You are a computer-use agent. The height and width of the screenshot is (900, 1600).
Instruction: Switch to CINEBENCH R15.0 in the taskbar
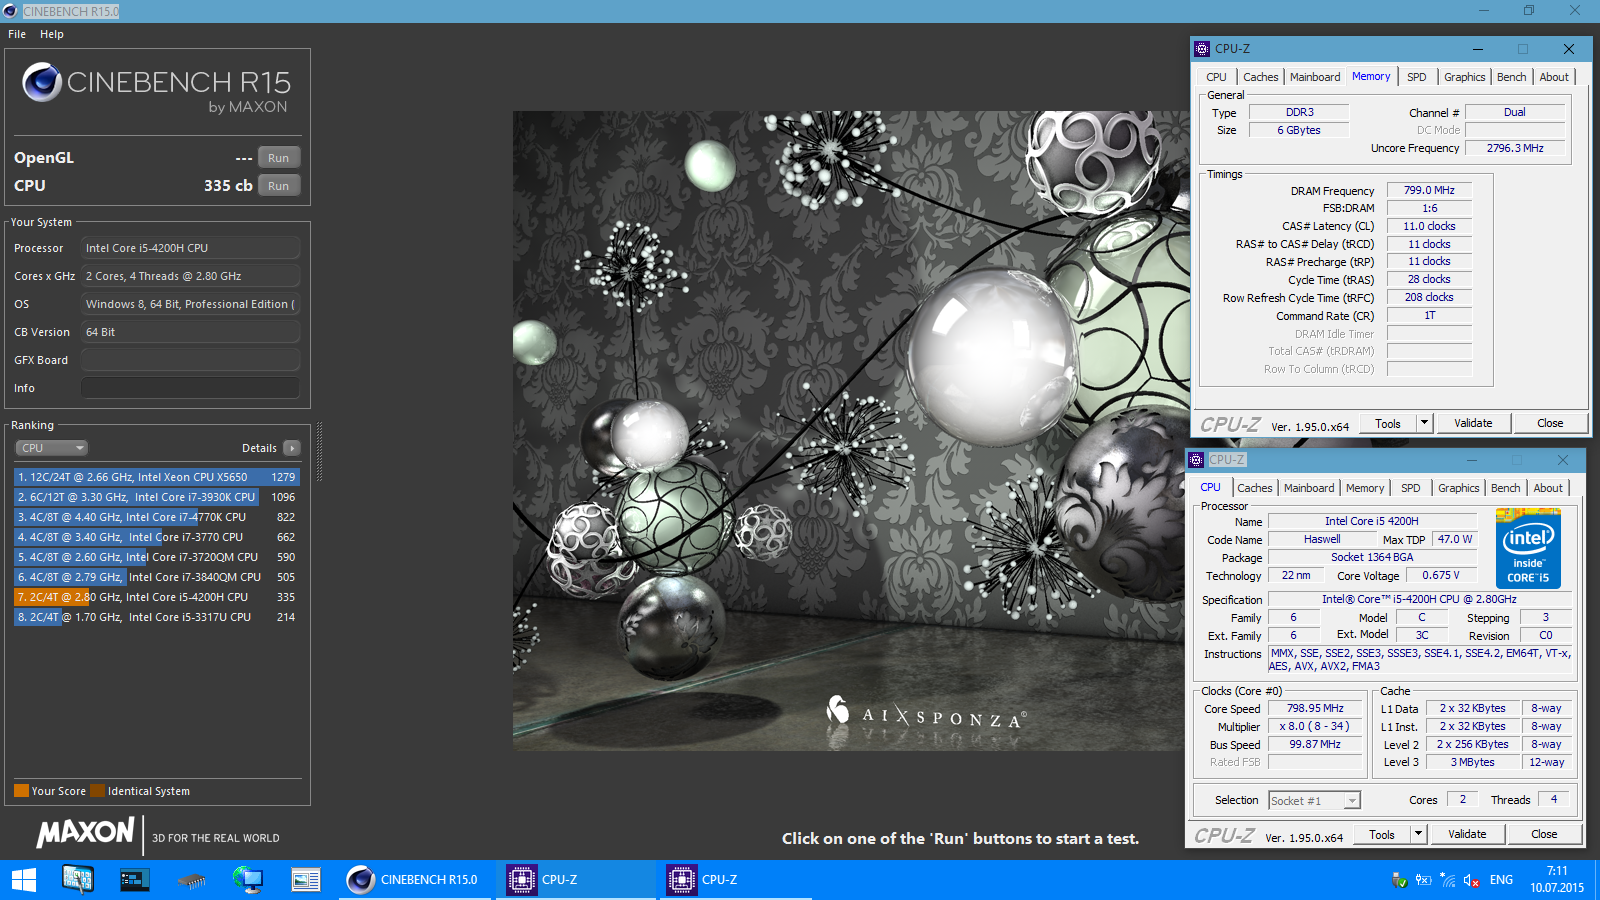(x=414, y=880)
